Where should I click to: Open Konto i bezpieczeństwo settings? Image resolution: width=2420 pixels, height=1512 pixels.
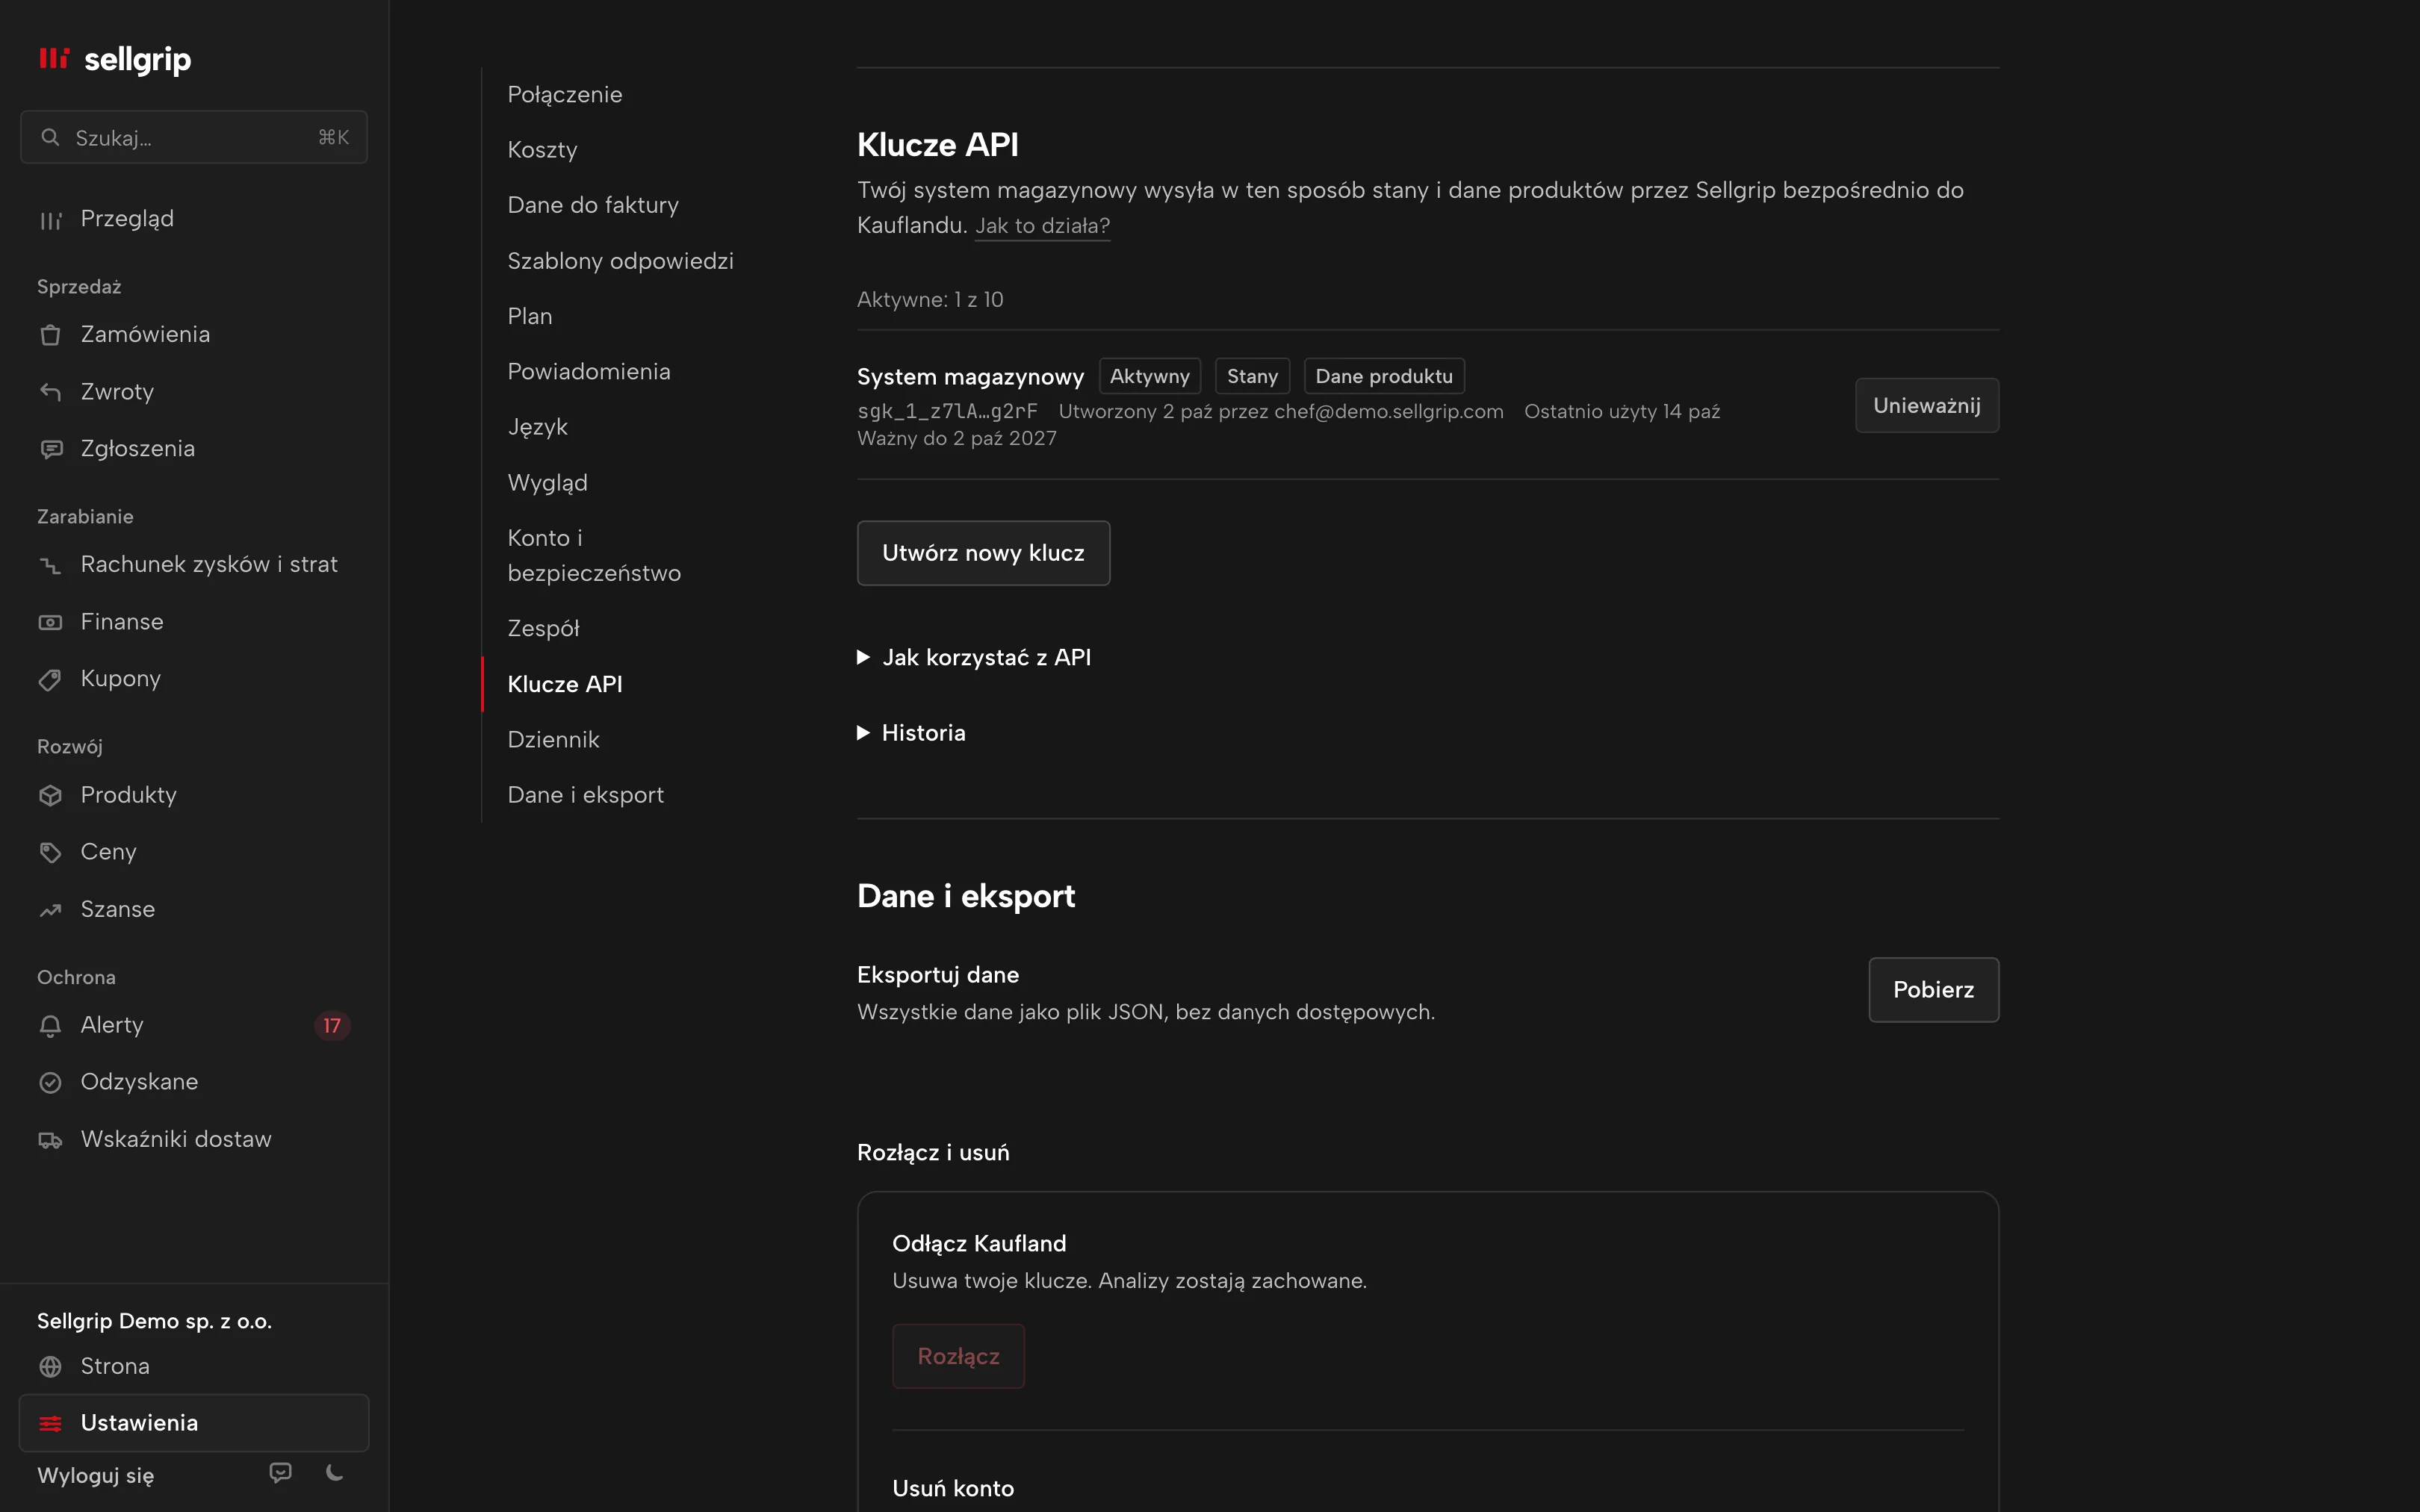click(x=594, y=555)
